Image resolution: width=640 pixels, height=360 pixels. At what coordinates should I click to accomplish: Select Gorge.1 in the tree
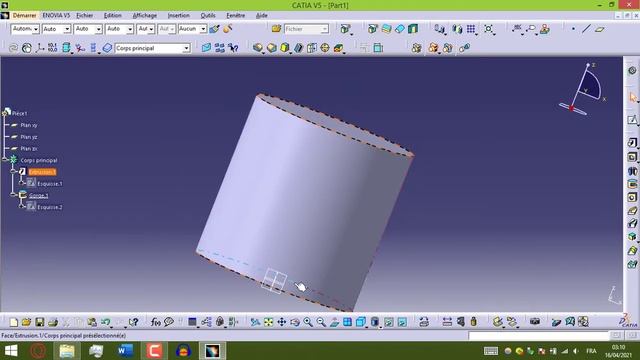click(38, 196)
